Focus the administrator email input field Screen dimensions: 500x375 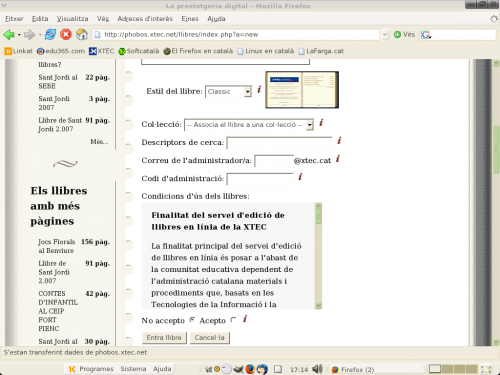[x=274, y=161]
